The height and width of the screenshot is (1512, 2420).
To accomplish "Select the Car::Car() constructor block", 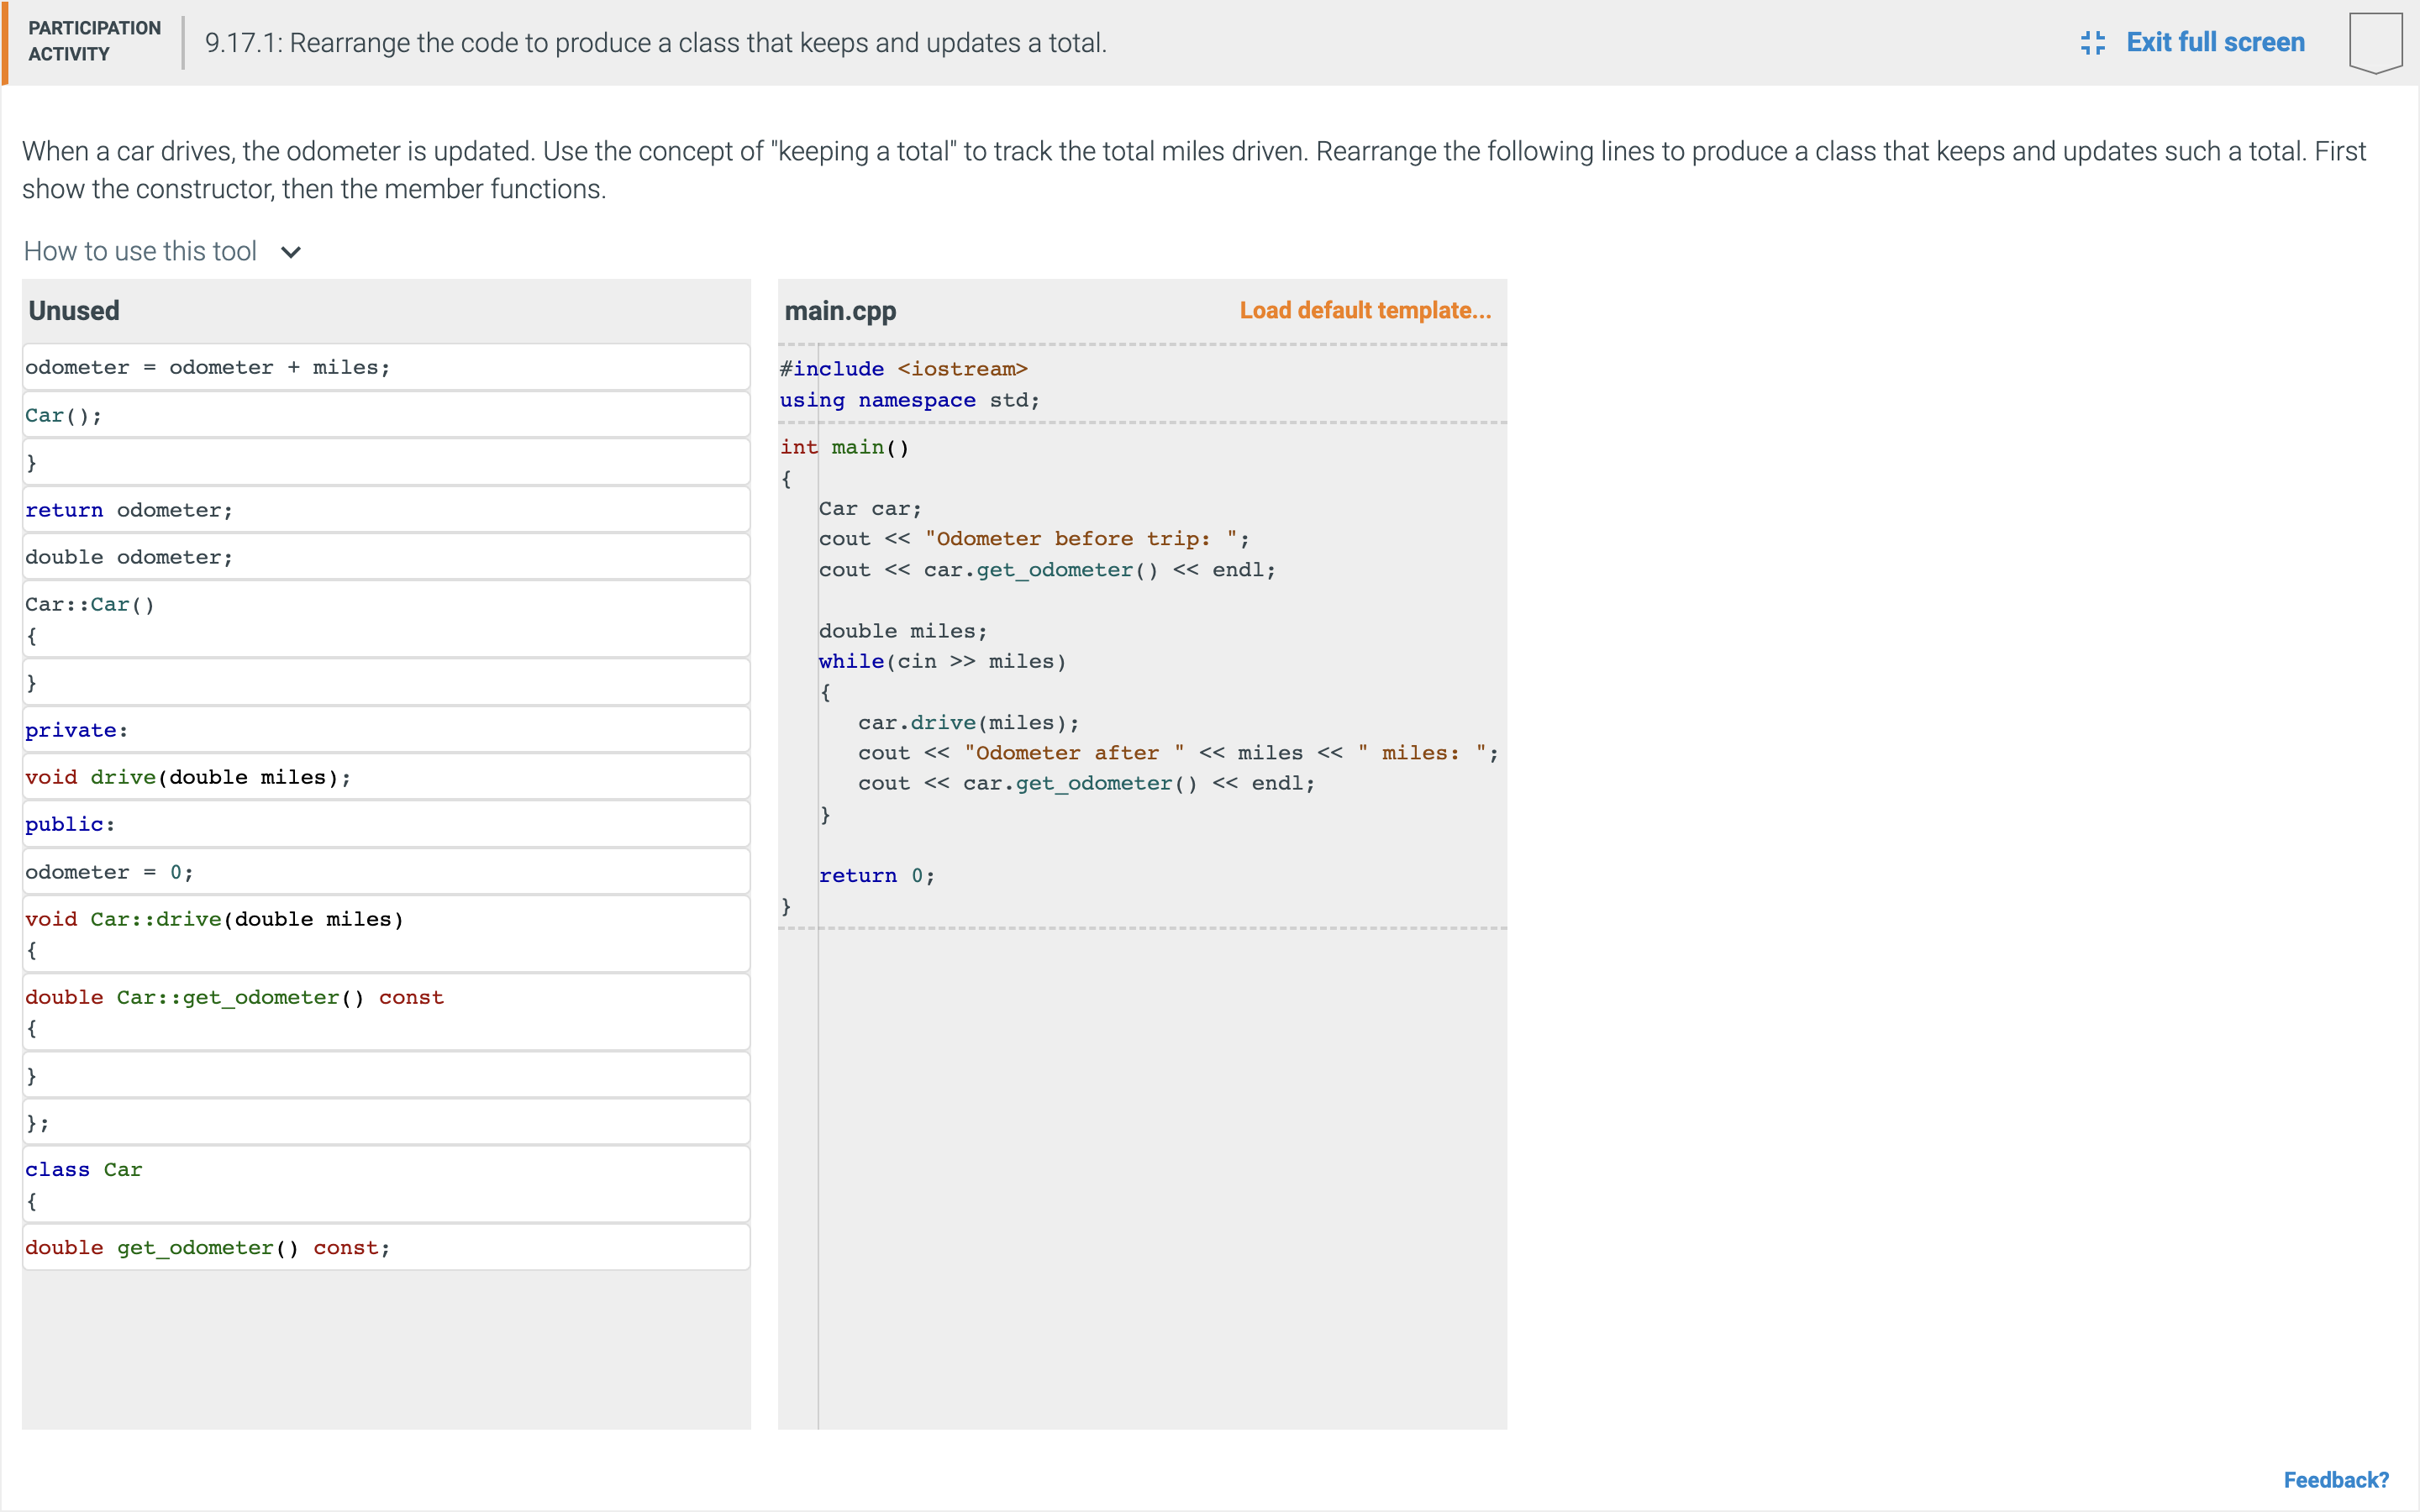I will coord(386,619).
